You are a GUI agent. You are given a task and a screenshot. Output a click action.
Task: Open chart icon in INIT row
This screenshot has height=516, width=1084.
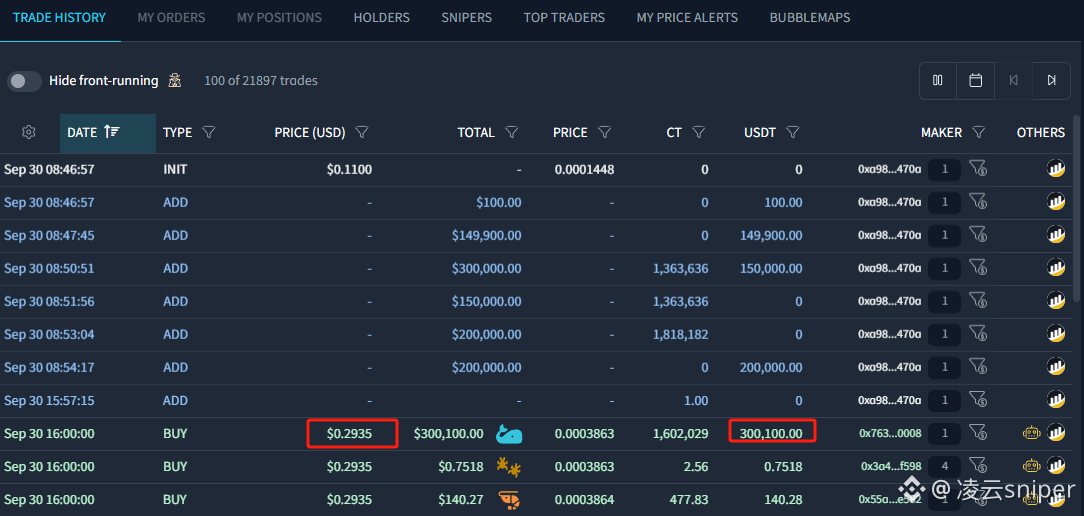1056,169
